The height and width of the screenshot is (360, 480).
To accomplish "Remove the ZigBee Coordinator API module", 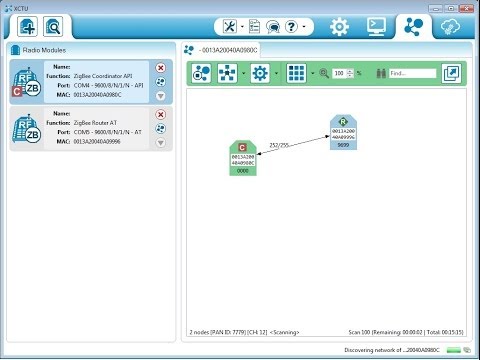I will [x=161, y=68].
